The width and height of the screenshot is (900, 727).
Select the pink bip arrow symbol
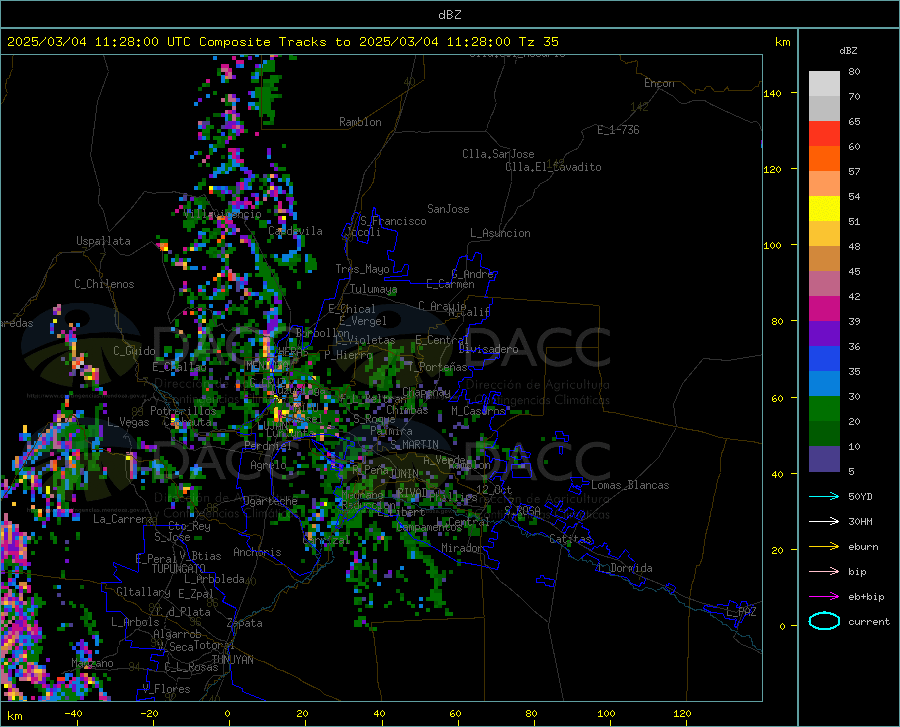(824, 572)
